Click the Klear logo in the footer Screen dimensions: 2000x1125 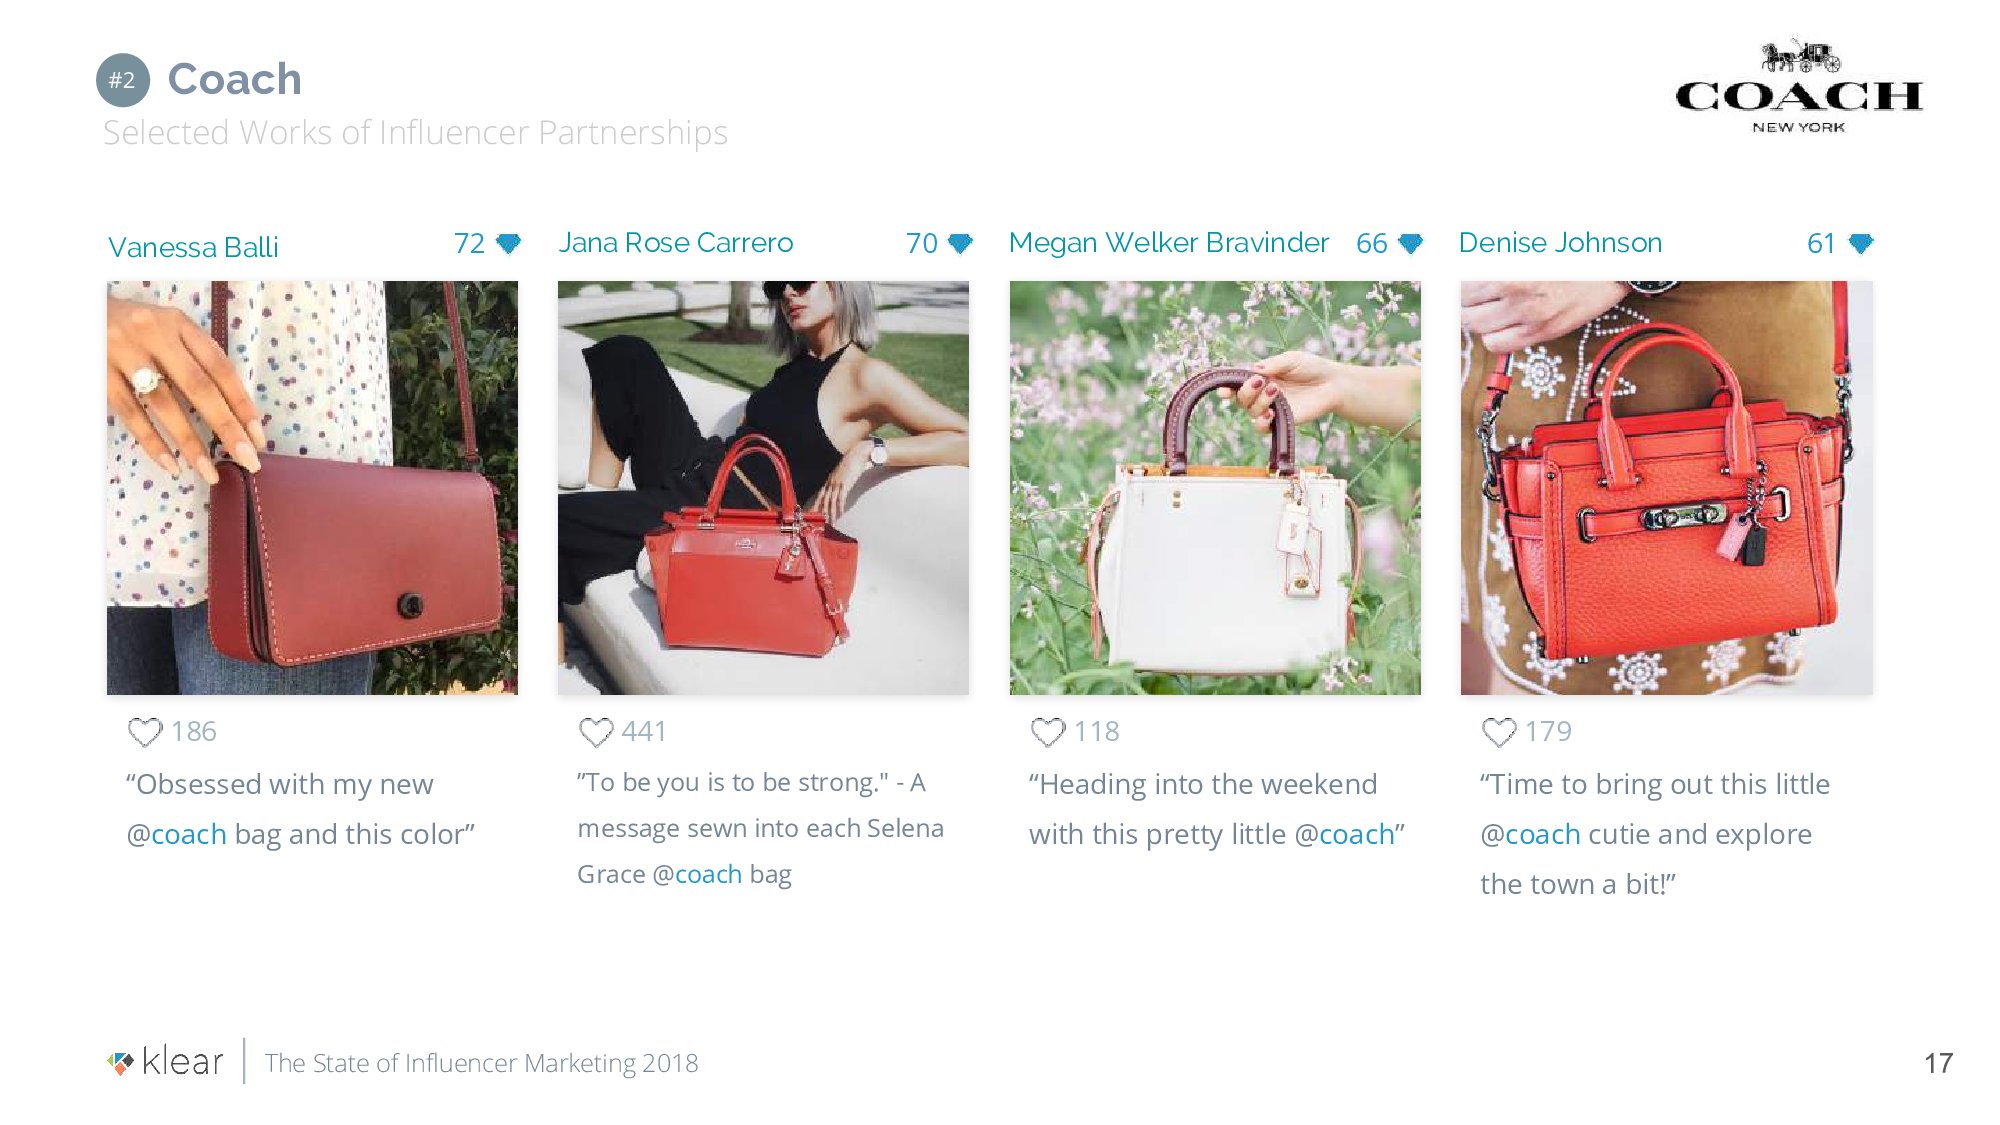(x=166, y=1062)
